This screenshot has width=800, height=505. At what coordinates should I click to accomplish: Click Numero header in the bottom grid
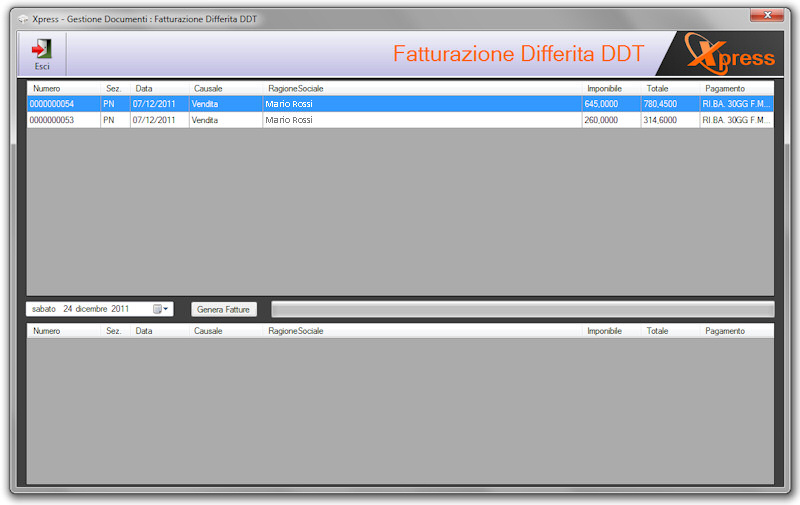63,331
